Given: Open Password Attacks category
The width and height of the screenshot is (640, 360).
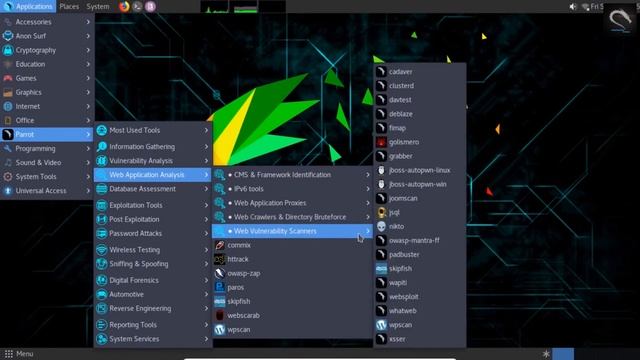Looking at the screenshot, I should point(153,233).
